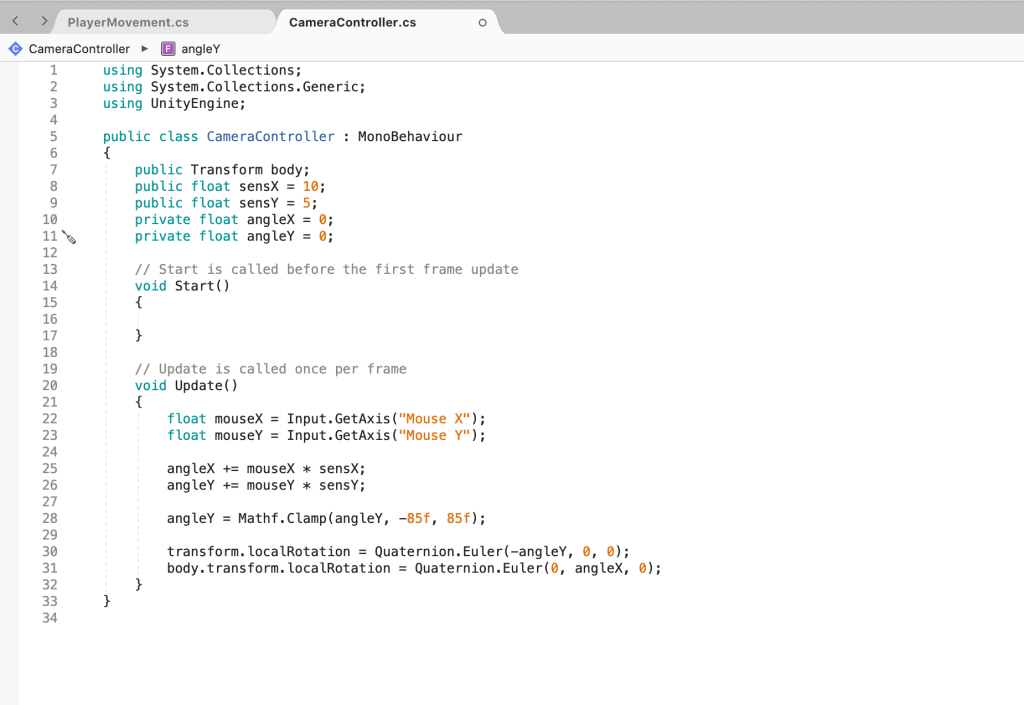This screenshot has width=1024, height=705.
Task: Click line number 20 in the gutter
Action: click(49, 385)
